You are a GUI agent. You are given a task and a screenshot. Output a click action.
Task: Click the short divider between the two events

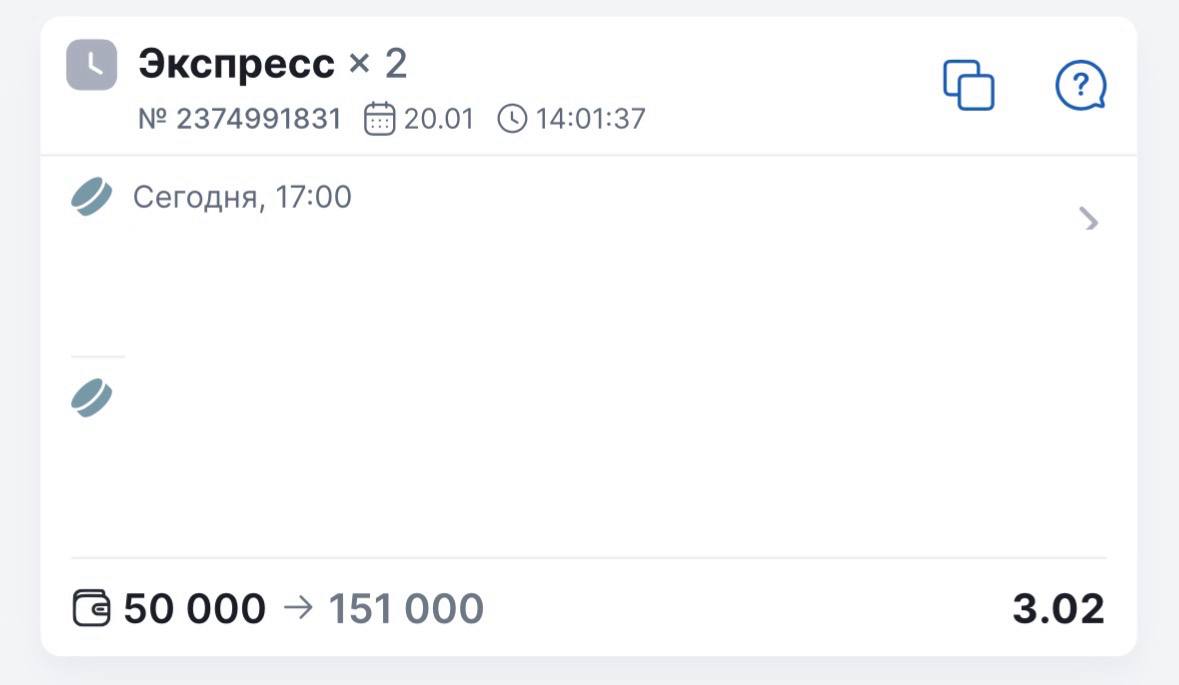coord(98,356)
